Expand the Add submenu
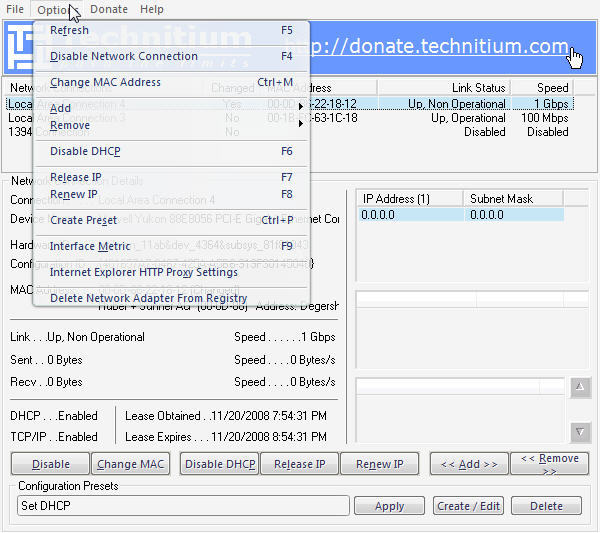600x533 pixels. [x=171, y=108]
